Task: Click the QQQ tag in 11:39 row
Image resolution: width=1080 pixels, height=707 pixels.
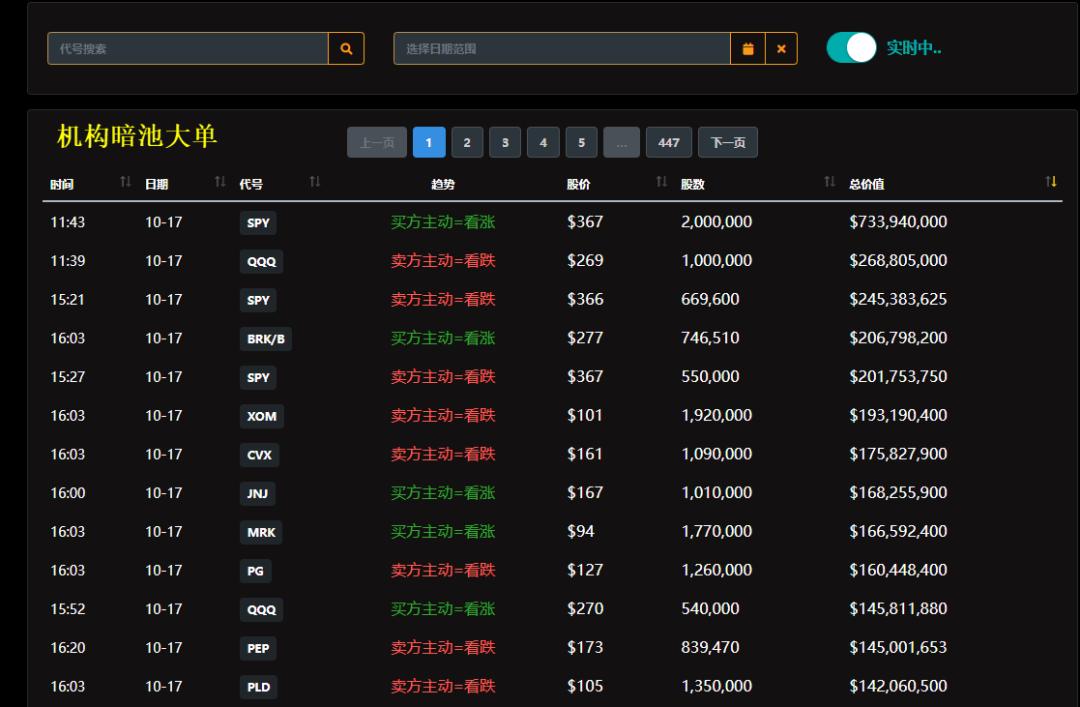Action: click(x=262, y=261)
